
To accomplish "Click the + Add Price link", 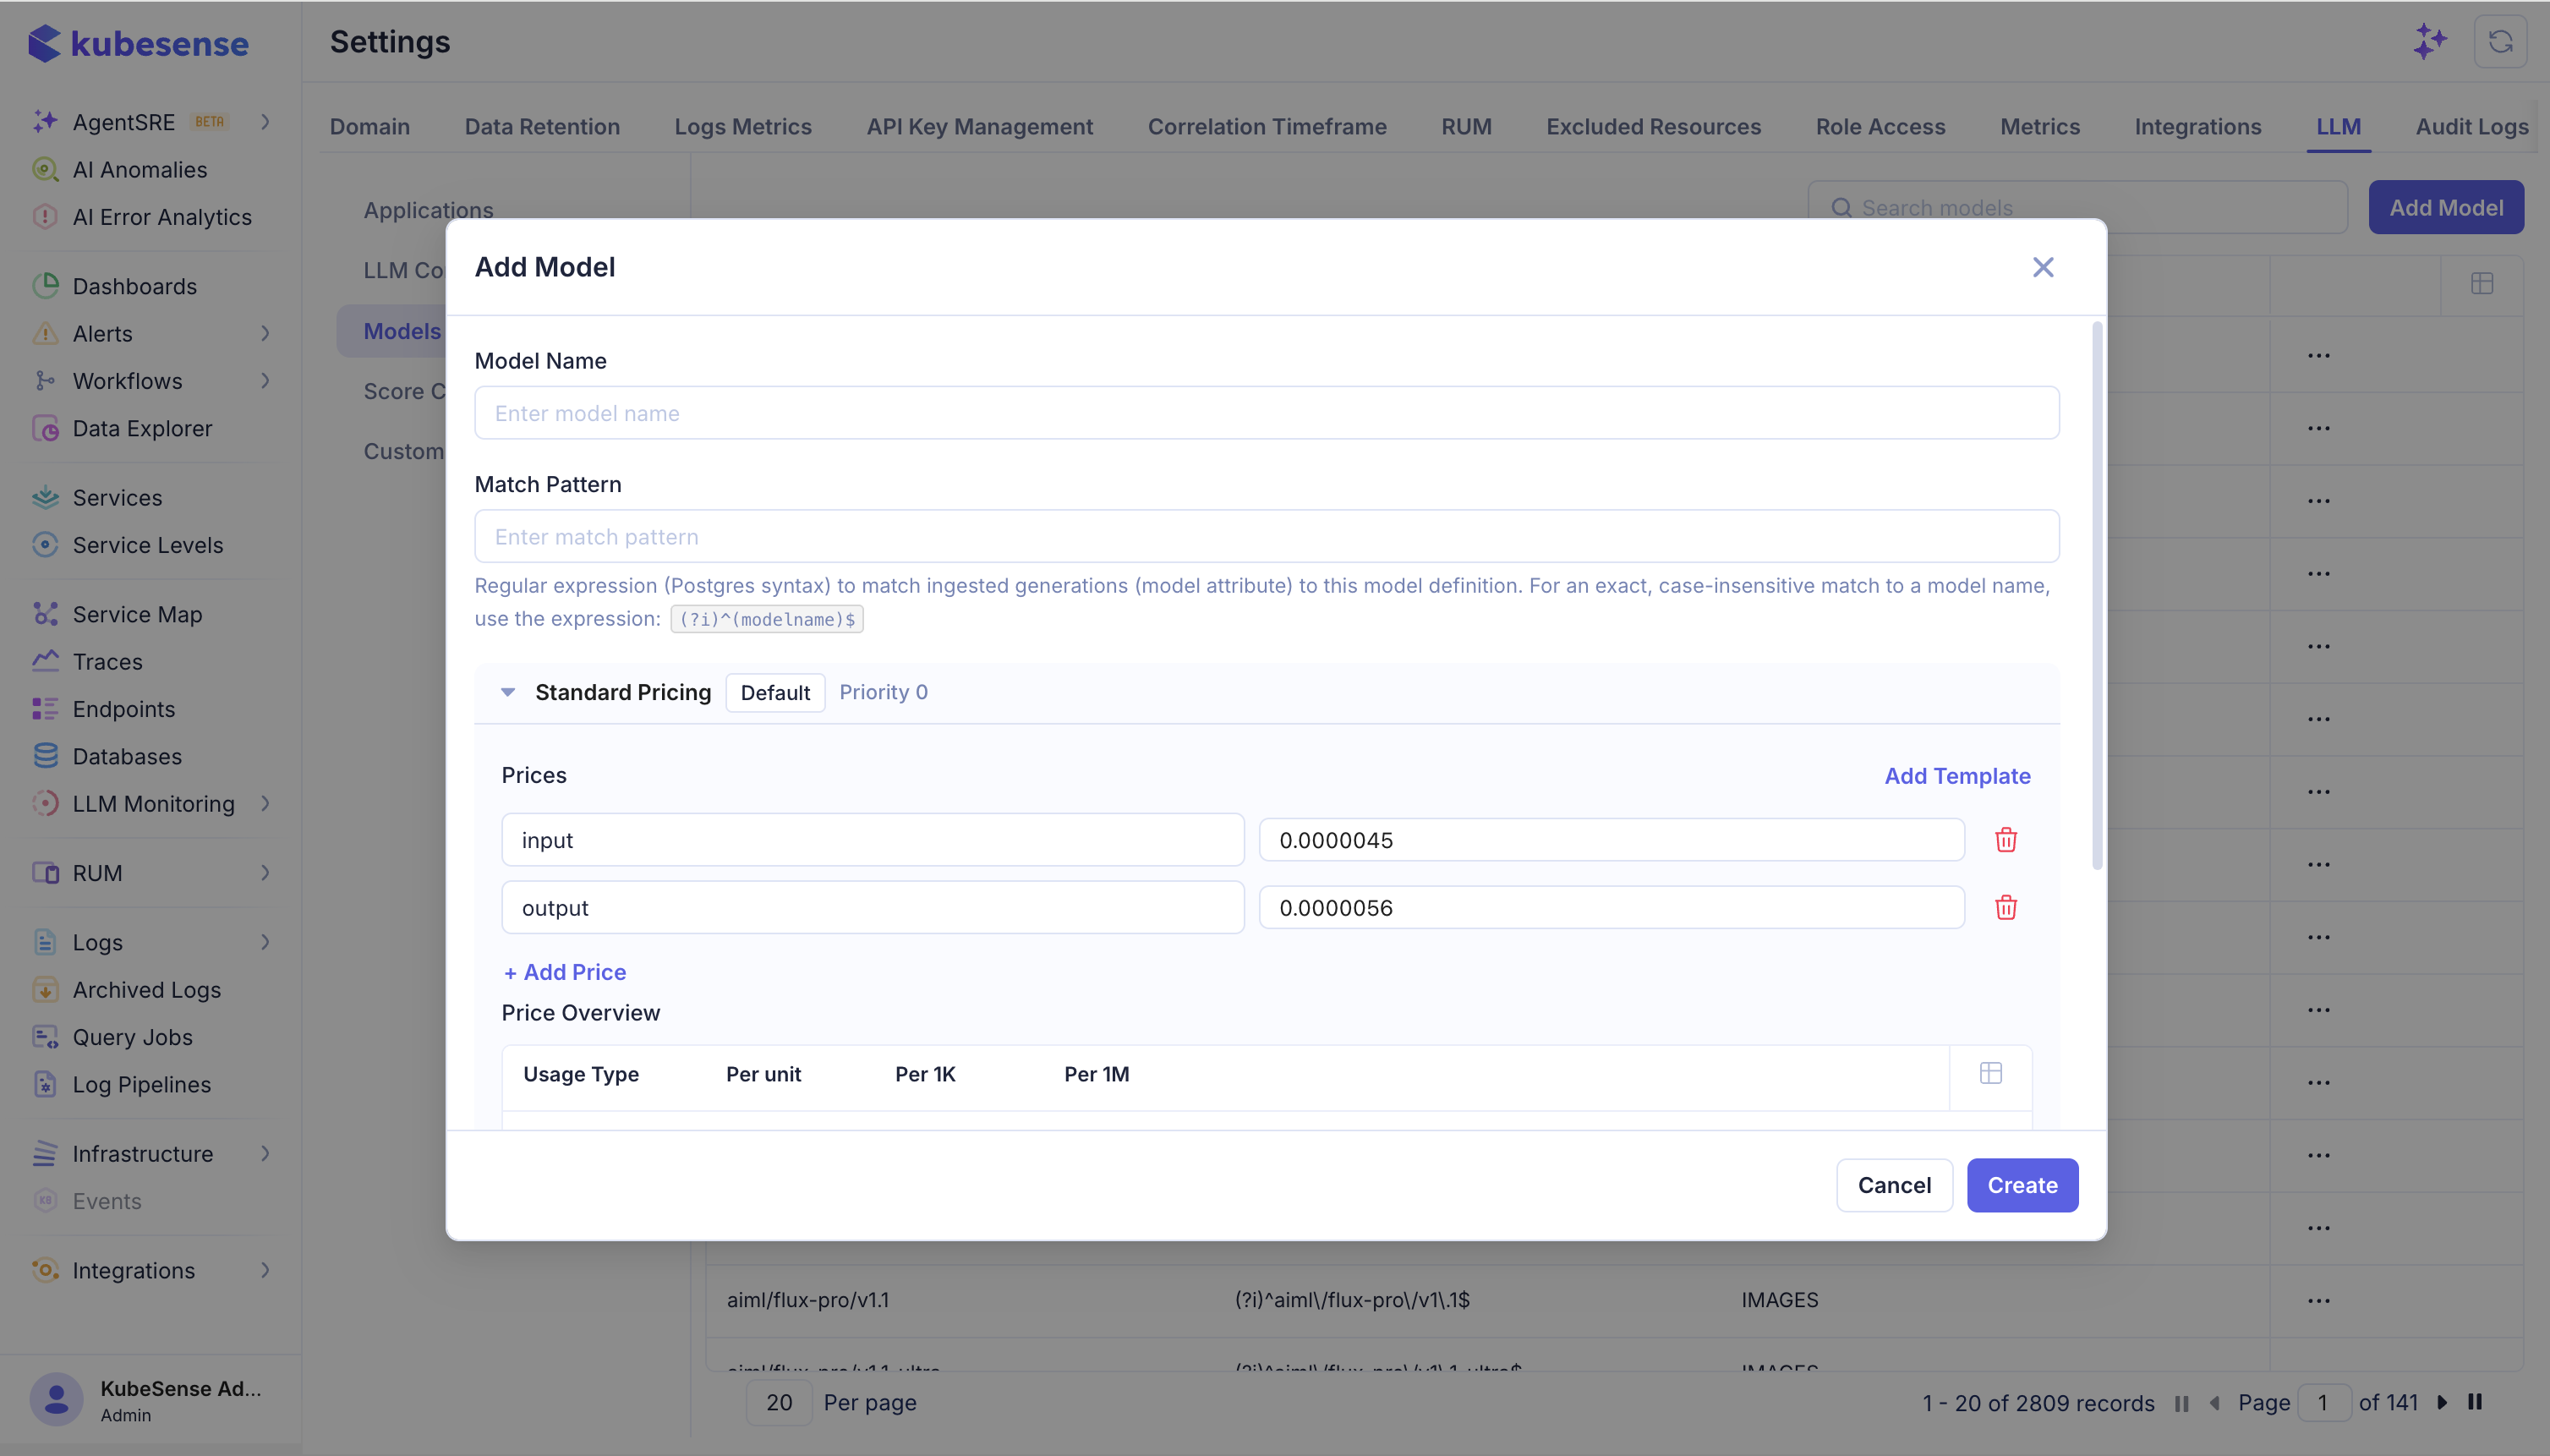I will (565, 972).
